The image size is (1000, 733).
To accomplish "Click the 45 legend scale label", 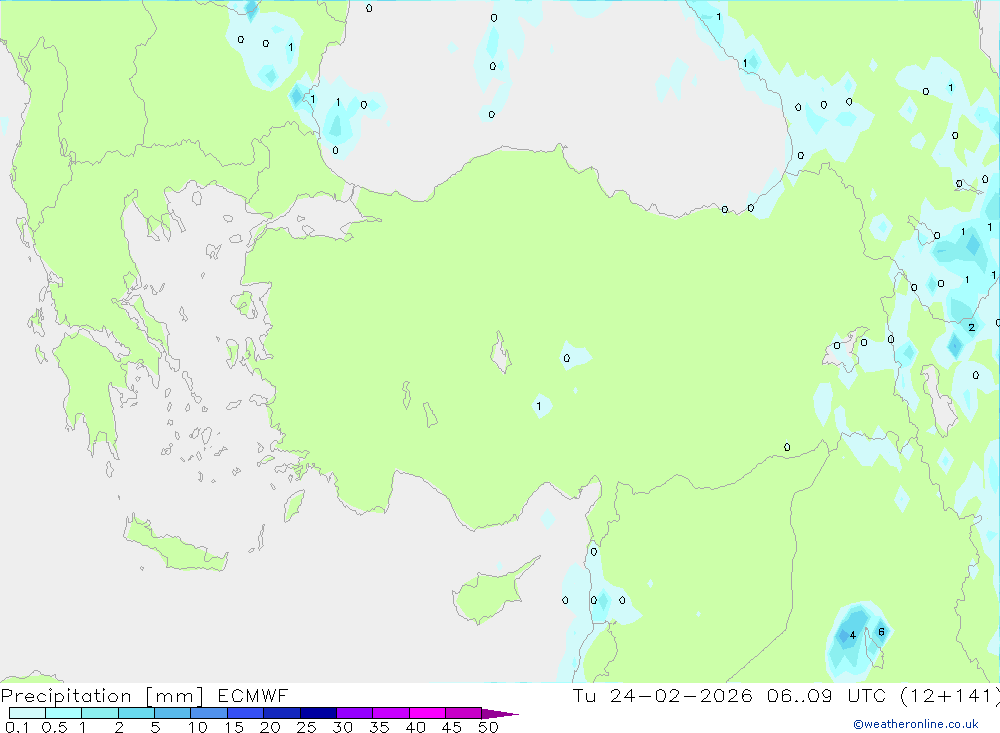I will [452, 727].
